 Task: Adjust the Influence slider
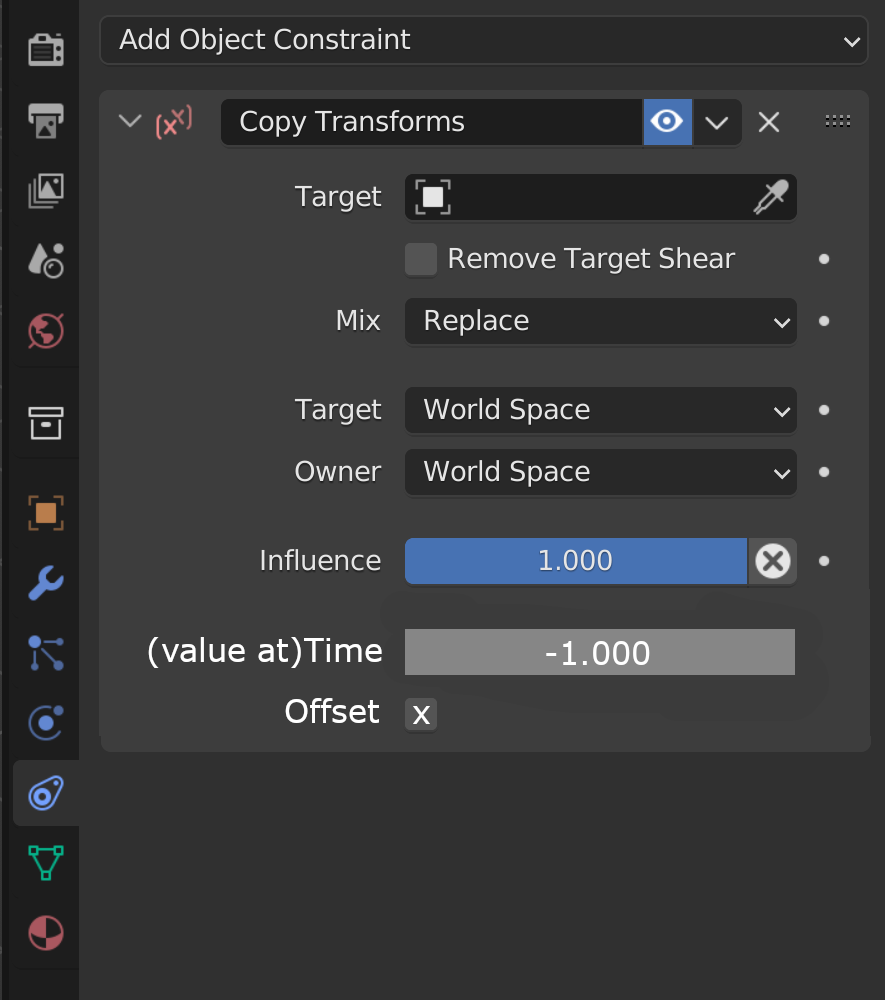tap(576, 561)
